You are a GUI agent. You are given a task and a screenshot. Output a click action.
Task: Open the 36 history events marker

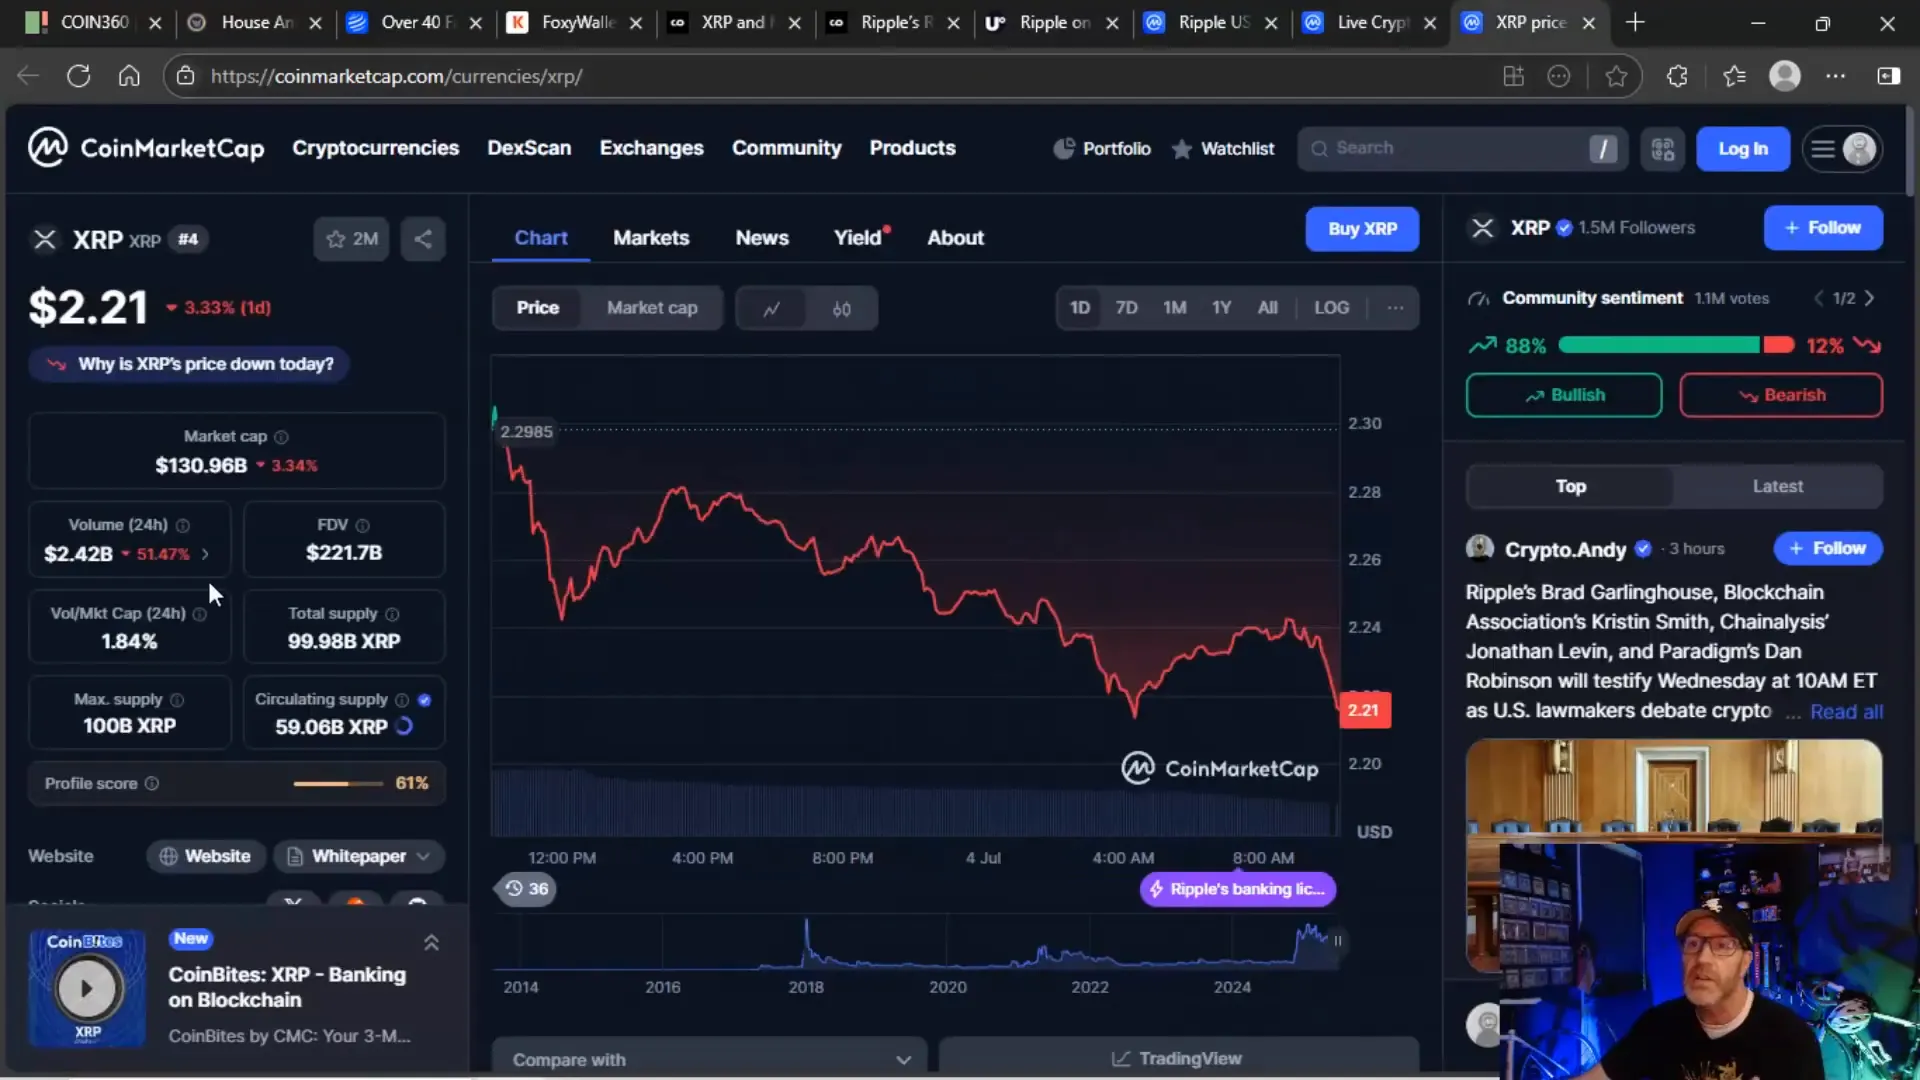526,889
